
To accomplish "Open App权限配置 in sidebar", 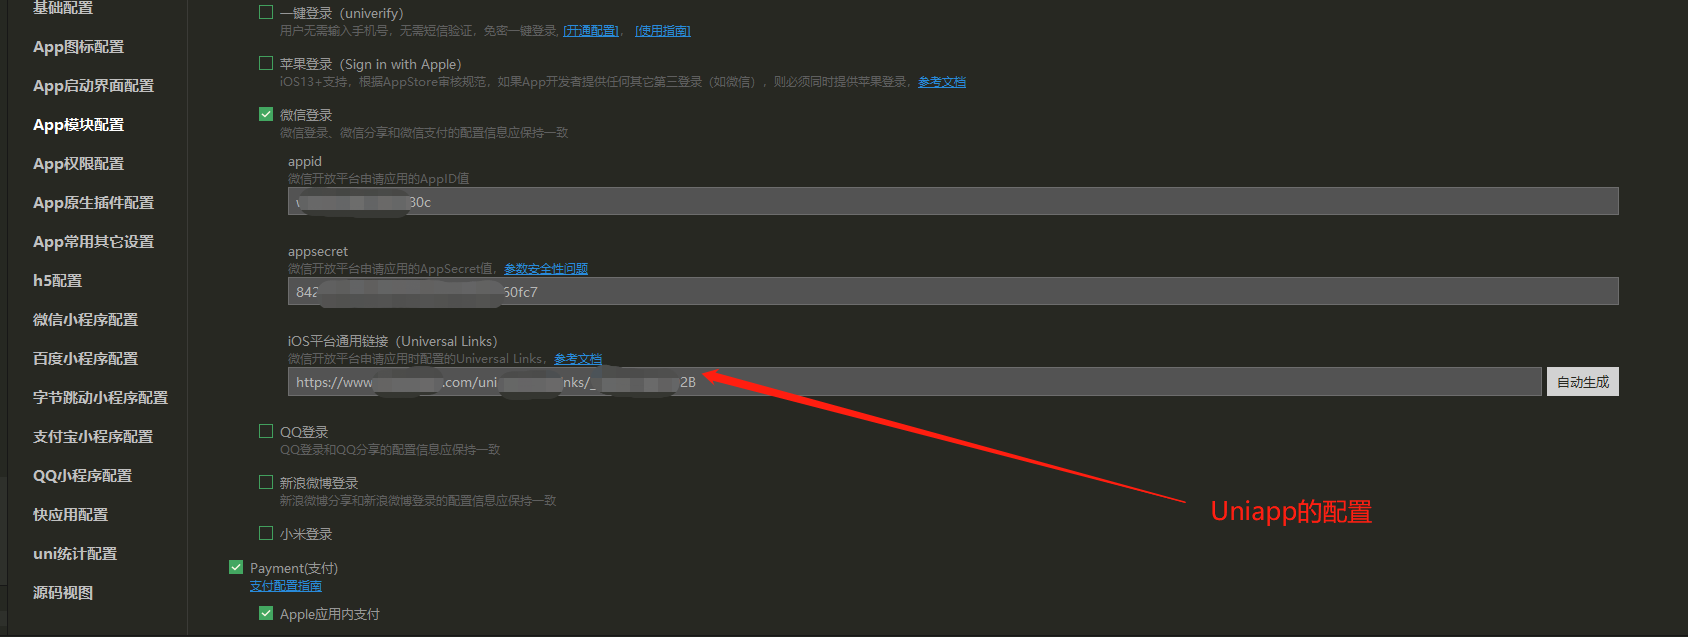I will [79, 164].
